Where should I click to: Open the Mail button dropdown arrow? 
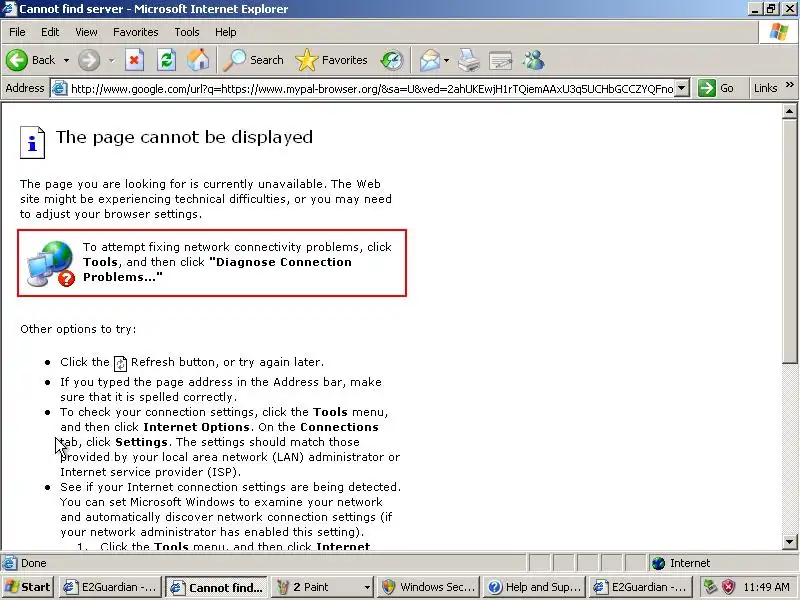click(446, 60)
